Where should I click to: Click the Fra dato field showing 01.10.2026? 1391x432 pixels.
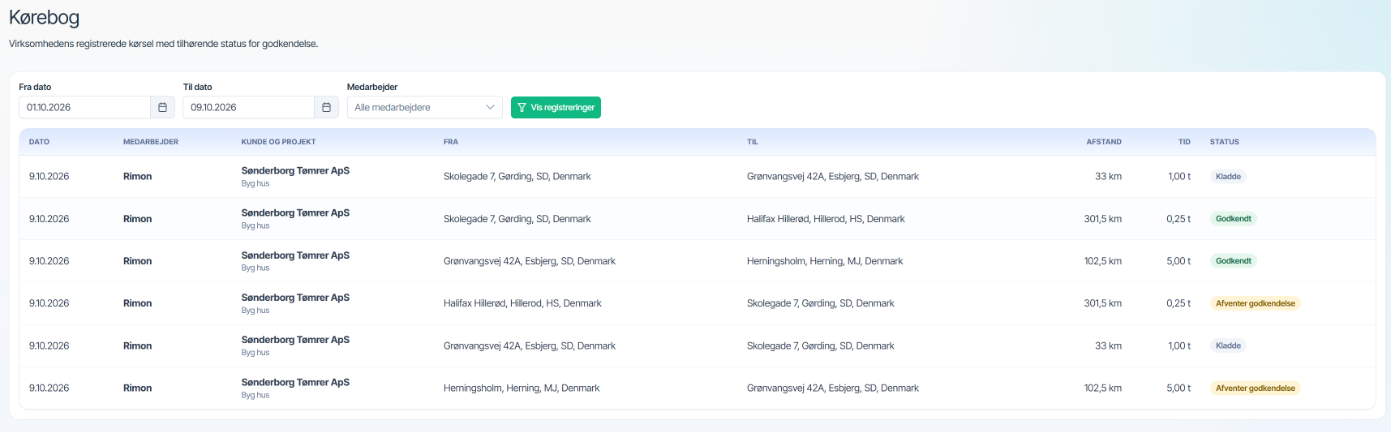click(x=85, y=107)
